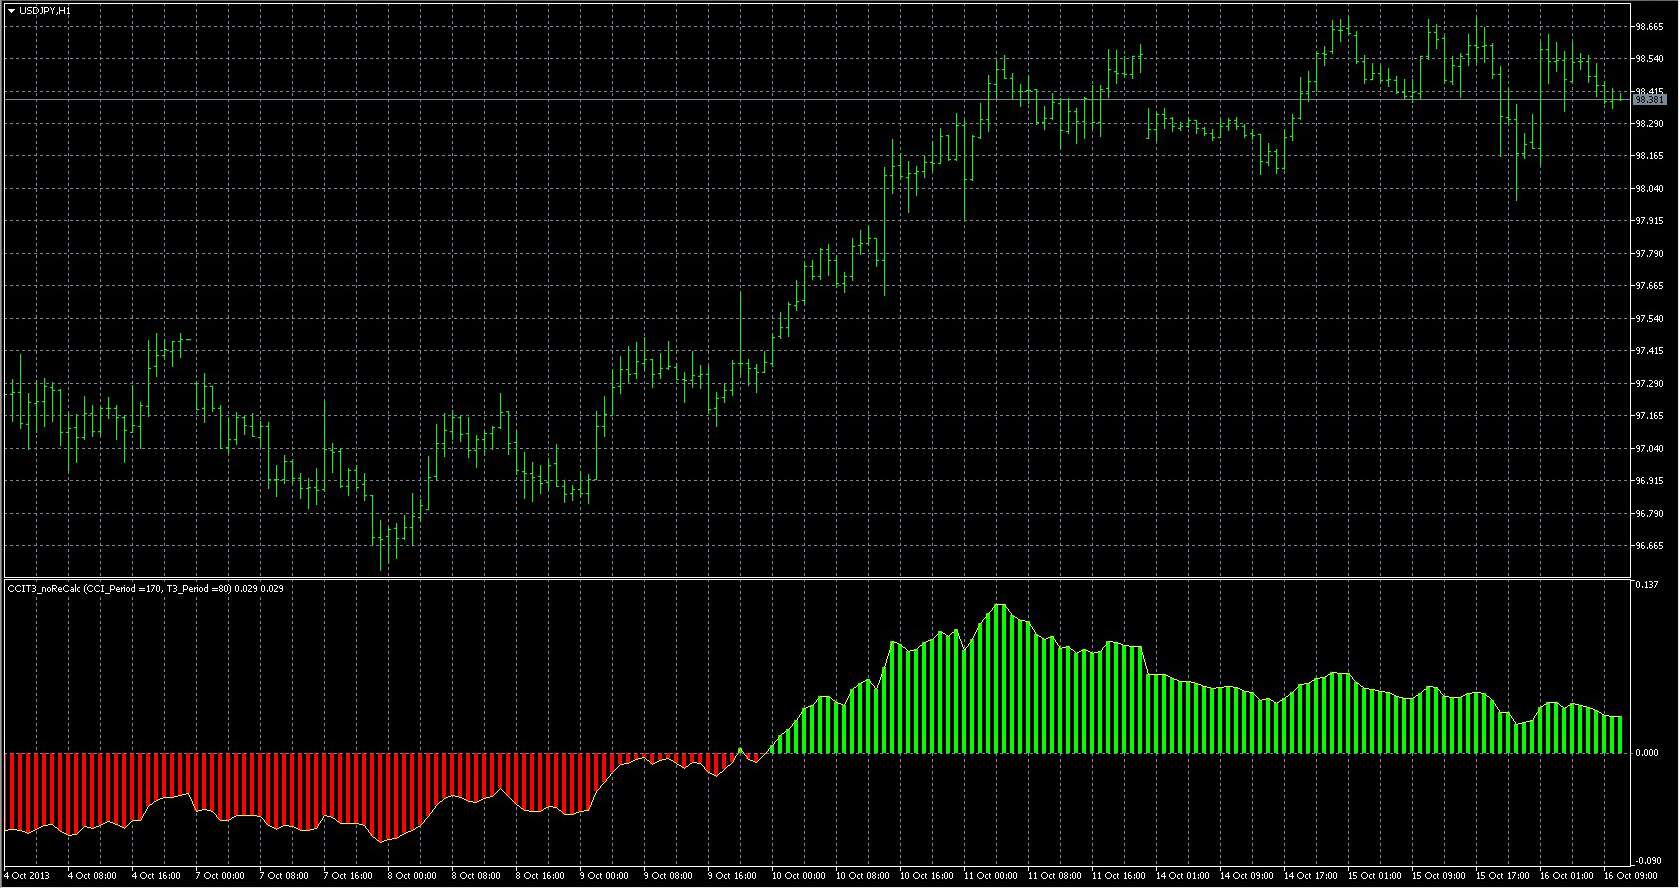Screen dimensions: 1680x888
Task: Click the 10 Oct 08:00 time label
Action: [862, 876]
